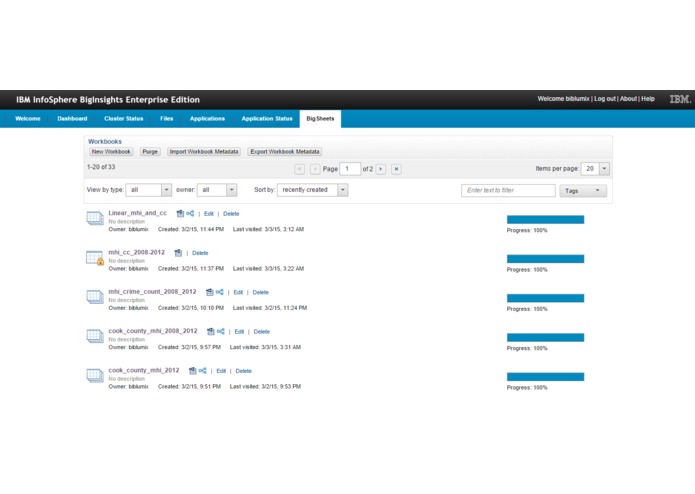
Task: Switch to Files tab
Action: (167, 119)
